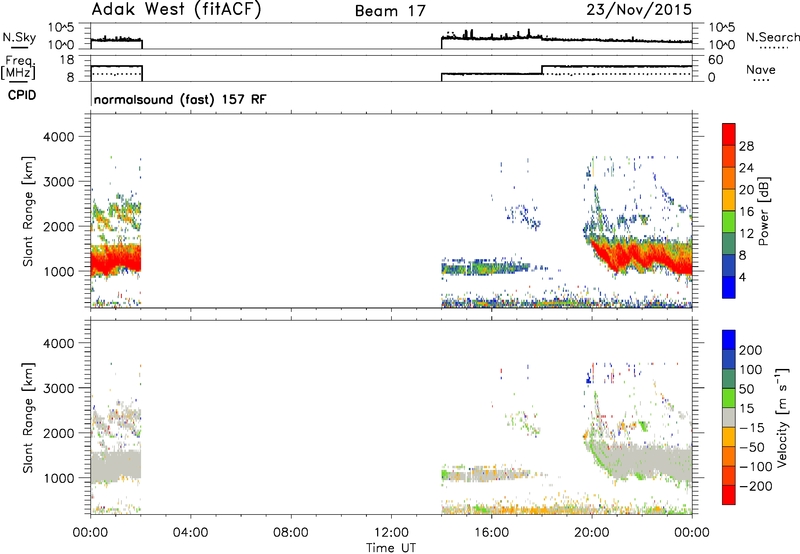Click the 'CPID' label
The height and width of the screenshot is (554, 800).
(x=22, y=95)
